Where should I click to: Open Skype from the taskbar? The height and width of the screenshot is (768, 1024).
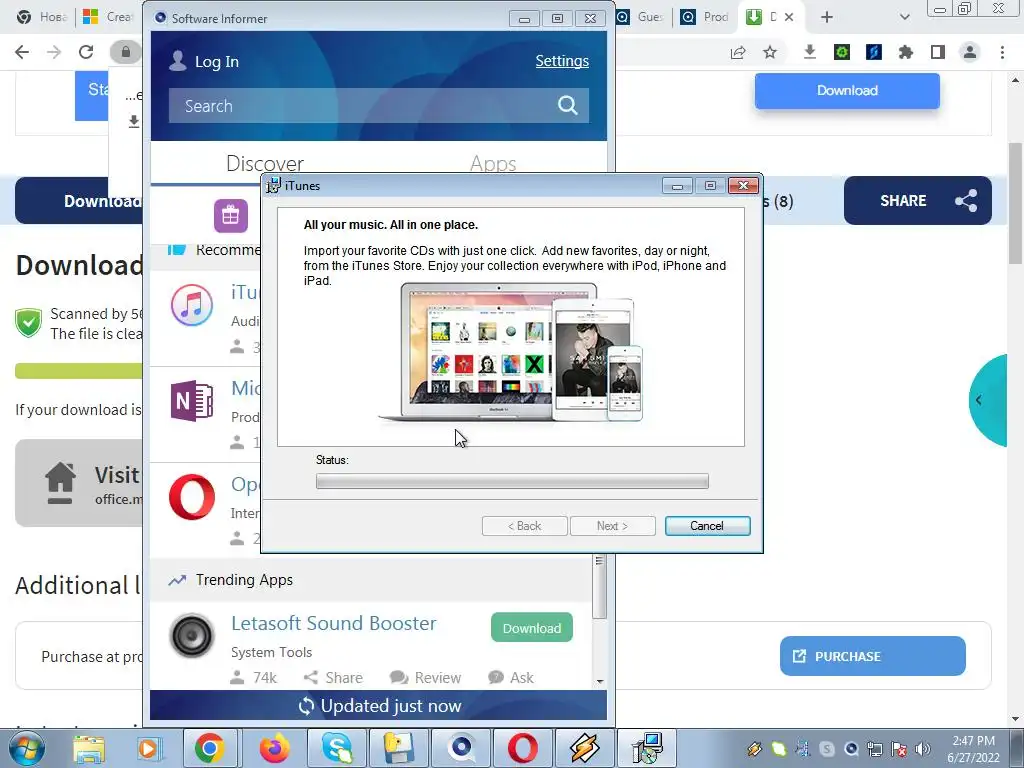pos(337,748)
